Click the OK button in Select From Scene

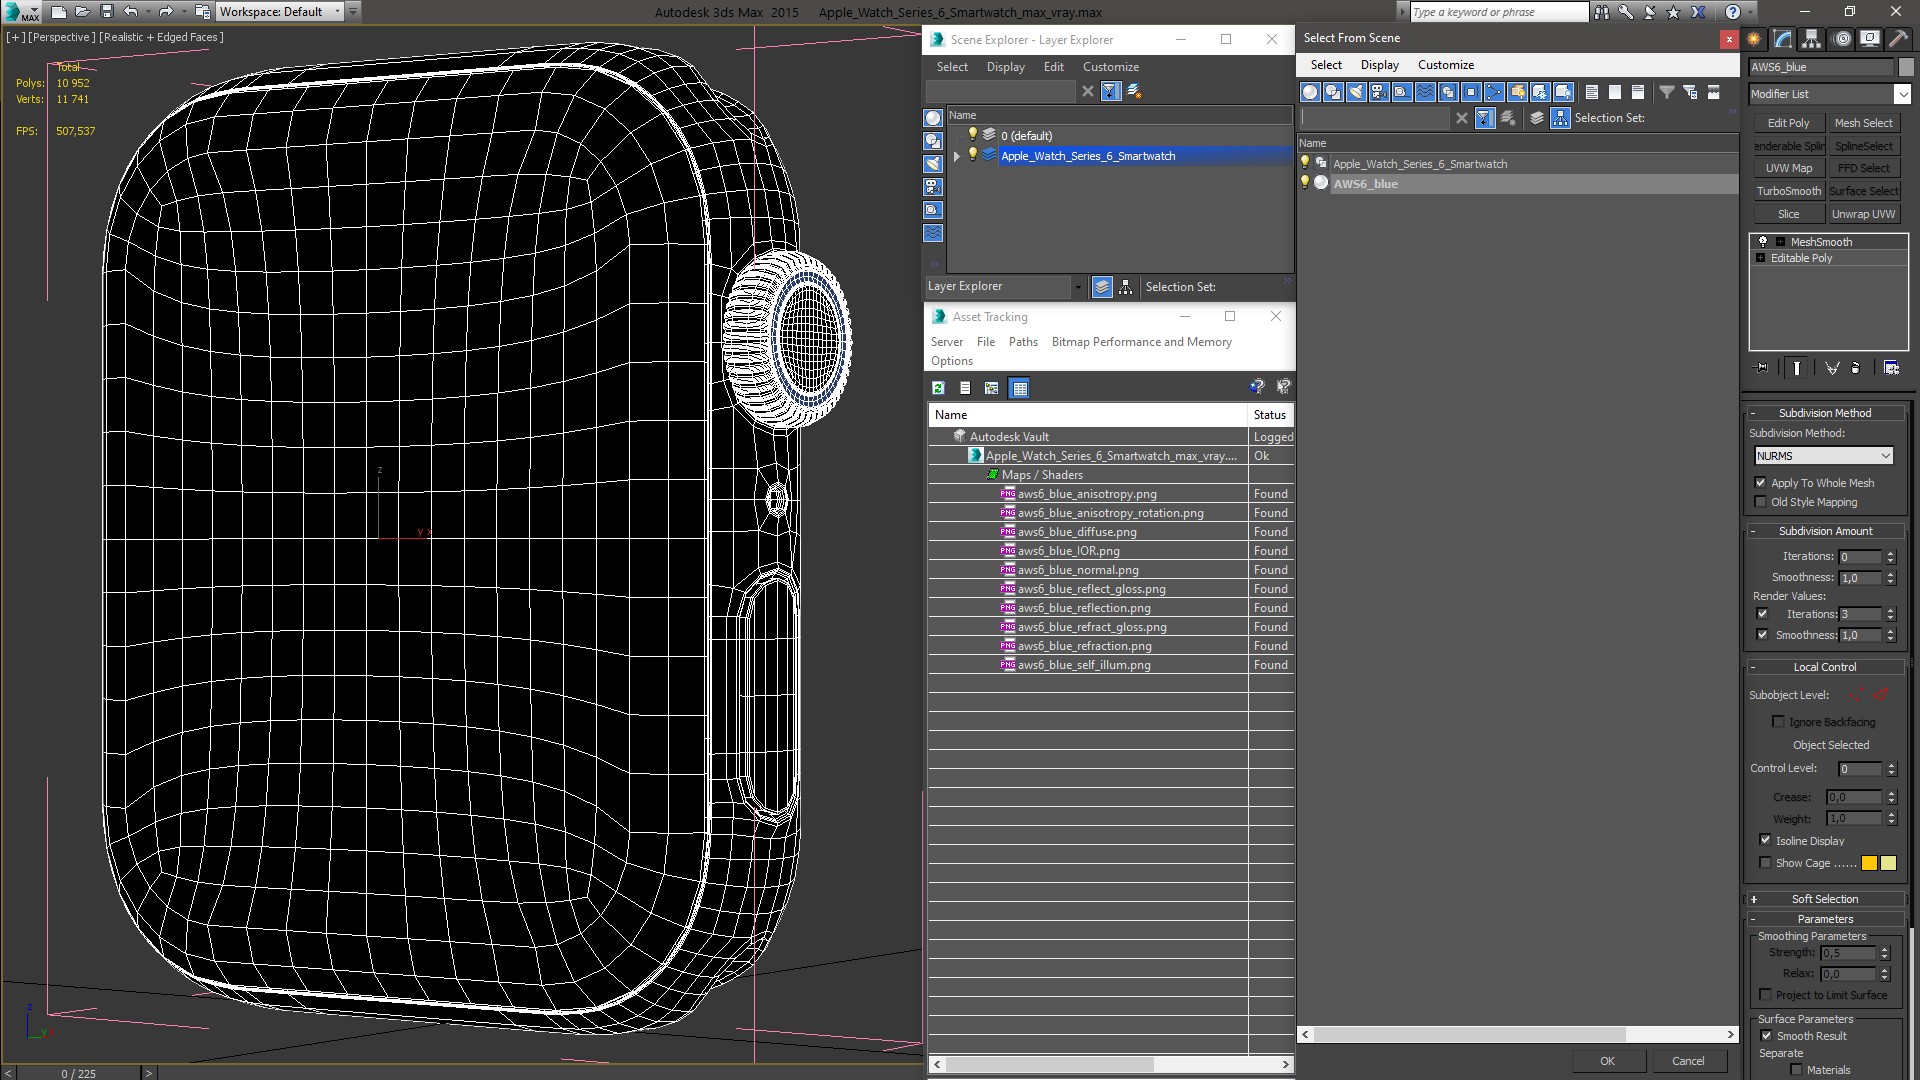(1607, 1061)
